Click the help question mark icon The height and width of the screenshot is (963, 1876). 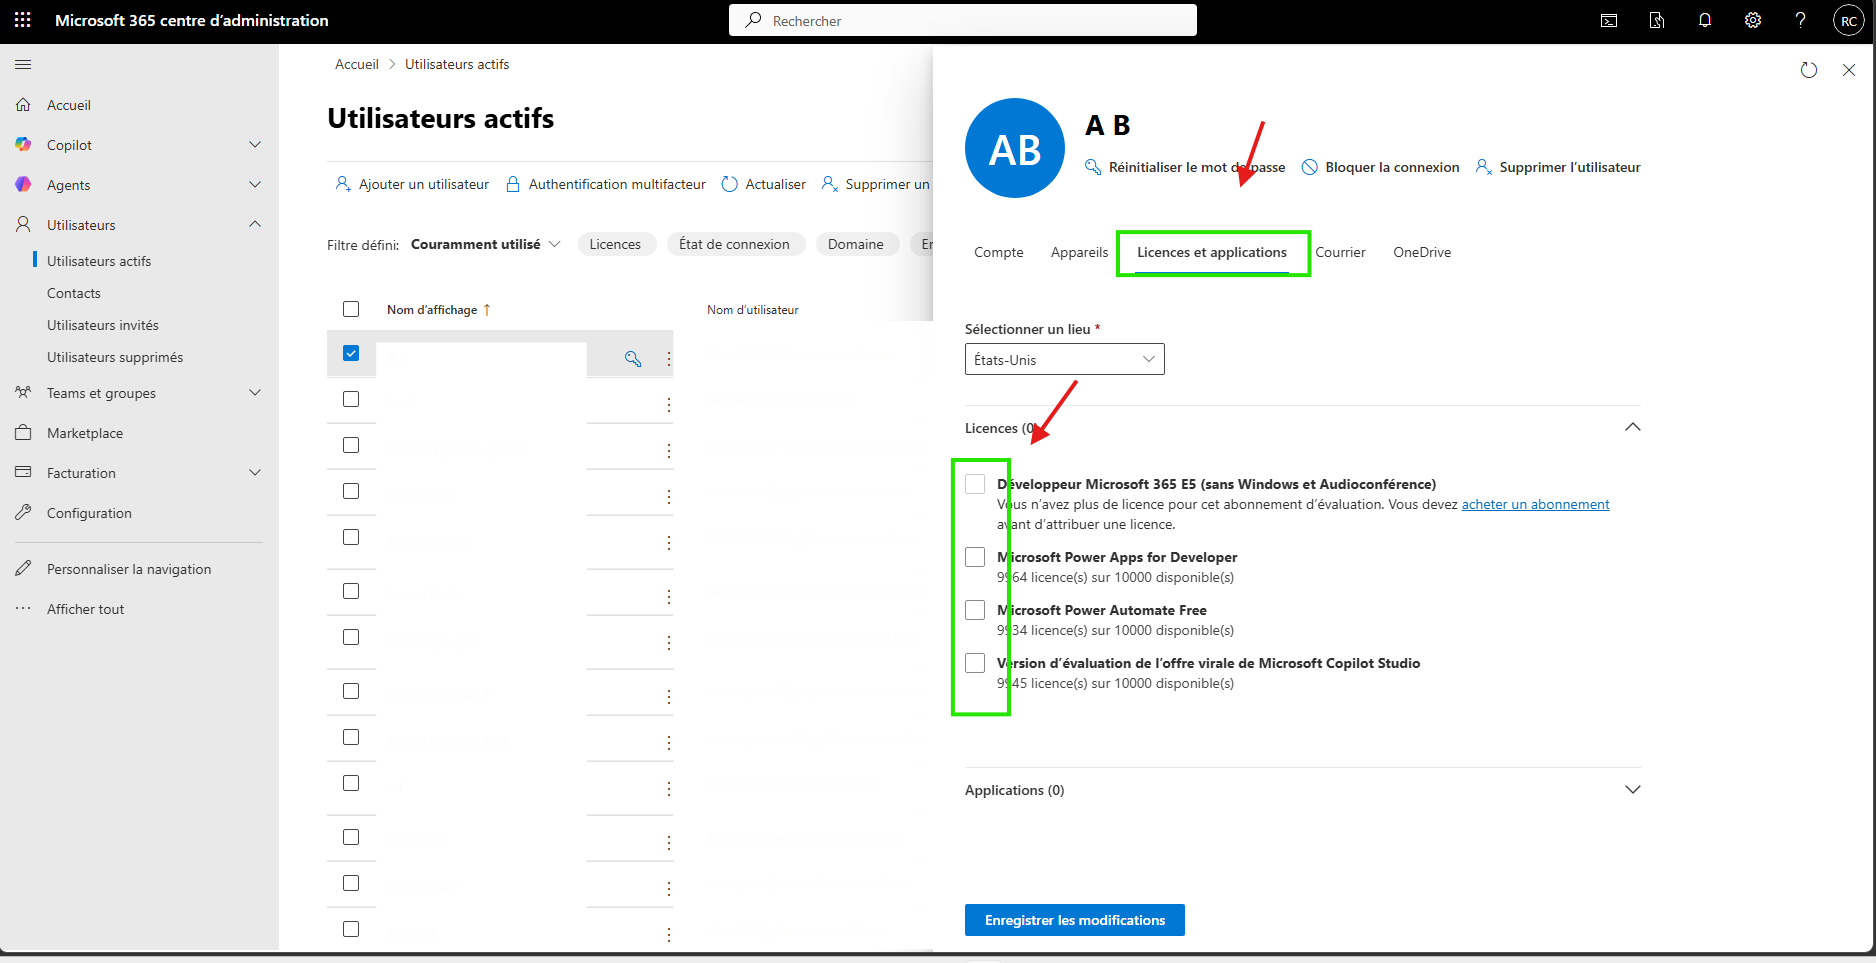coord(1801,20)
